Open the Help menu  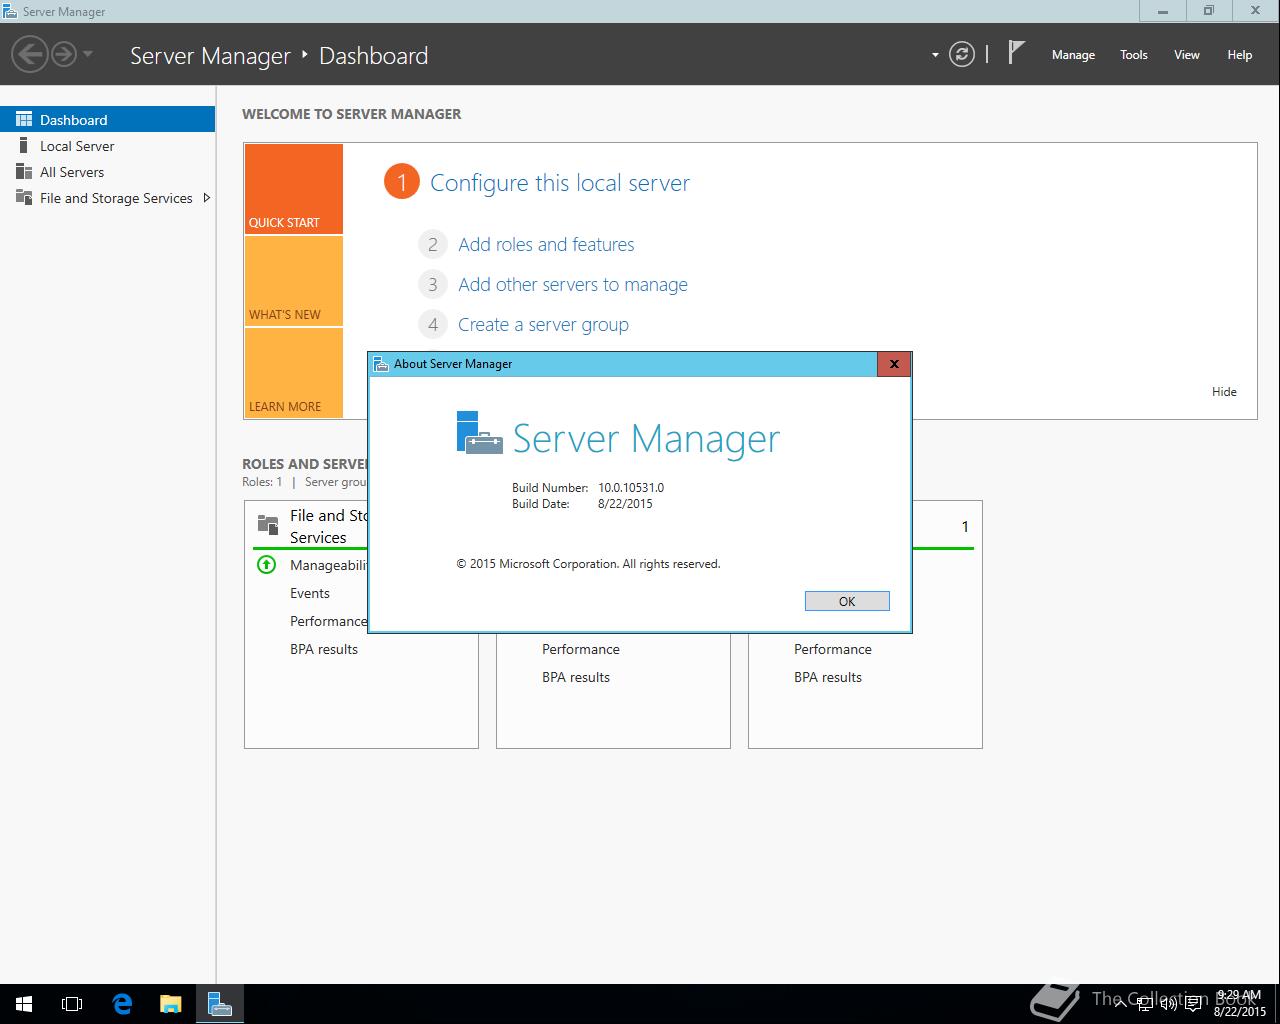click(x=1239, y=55)
